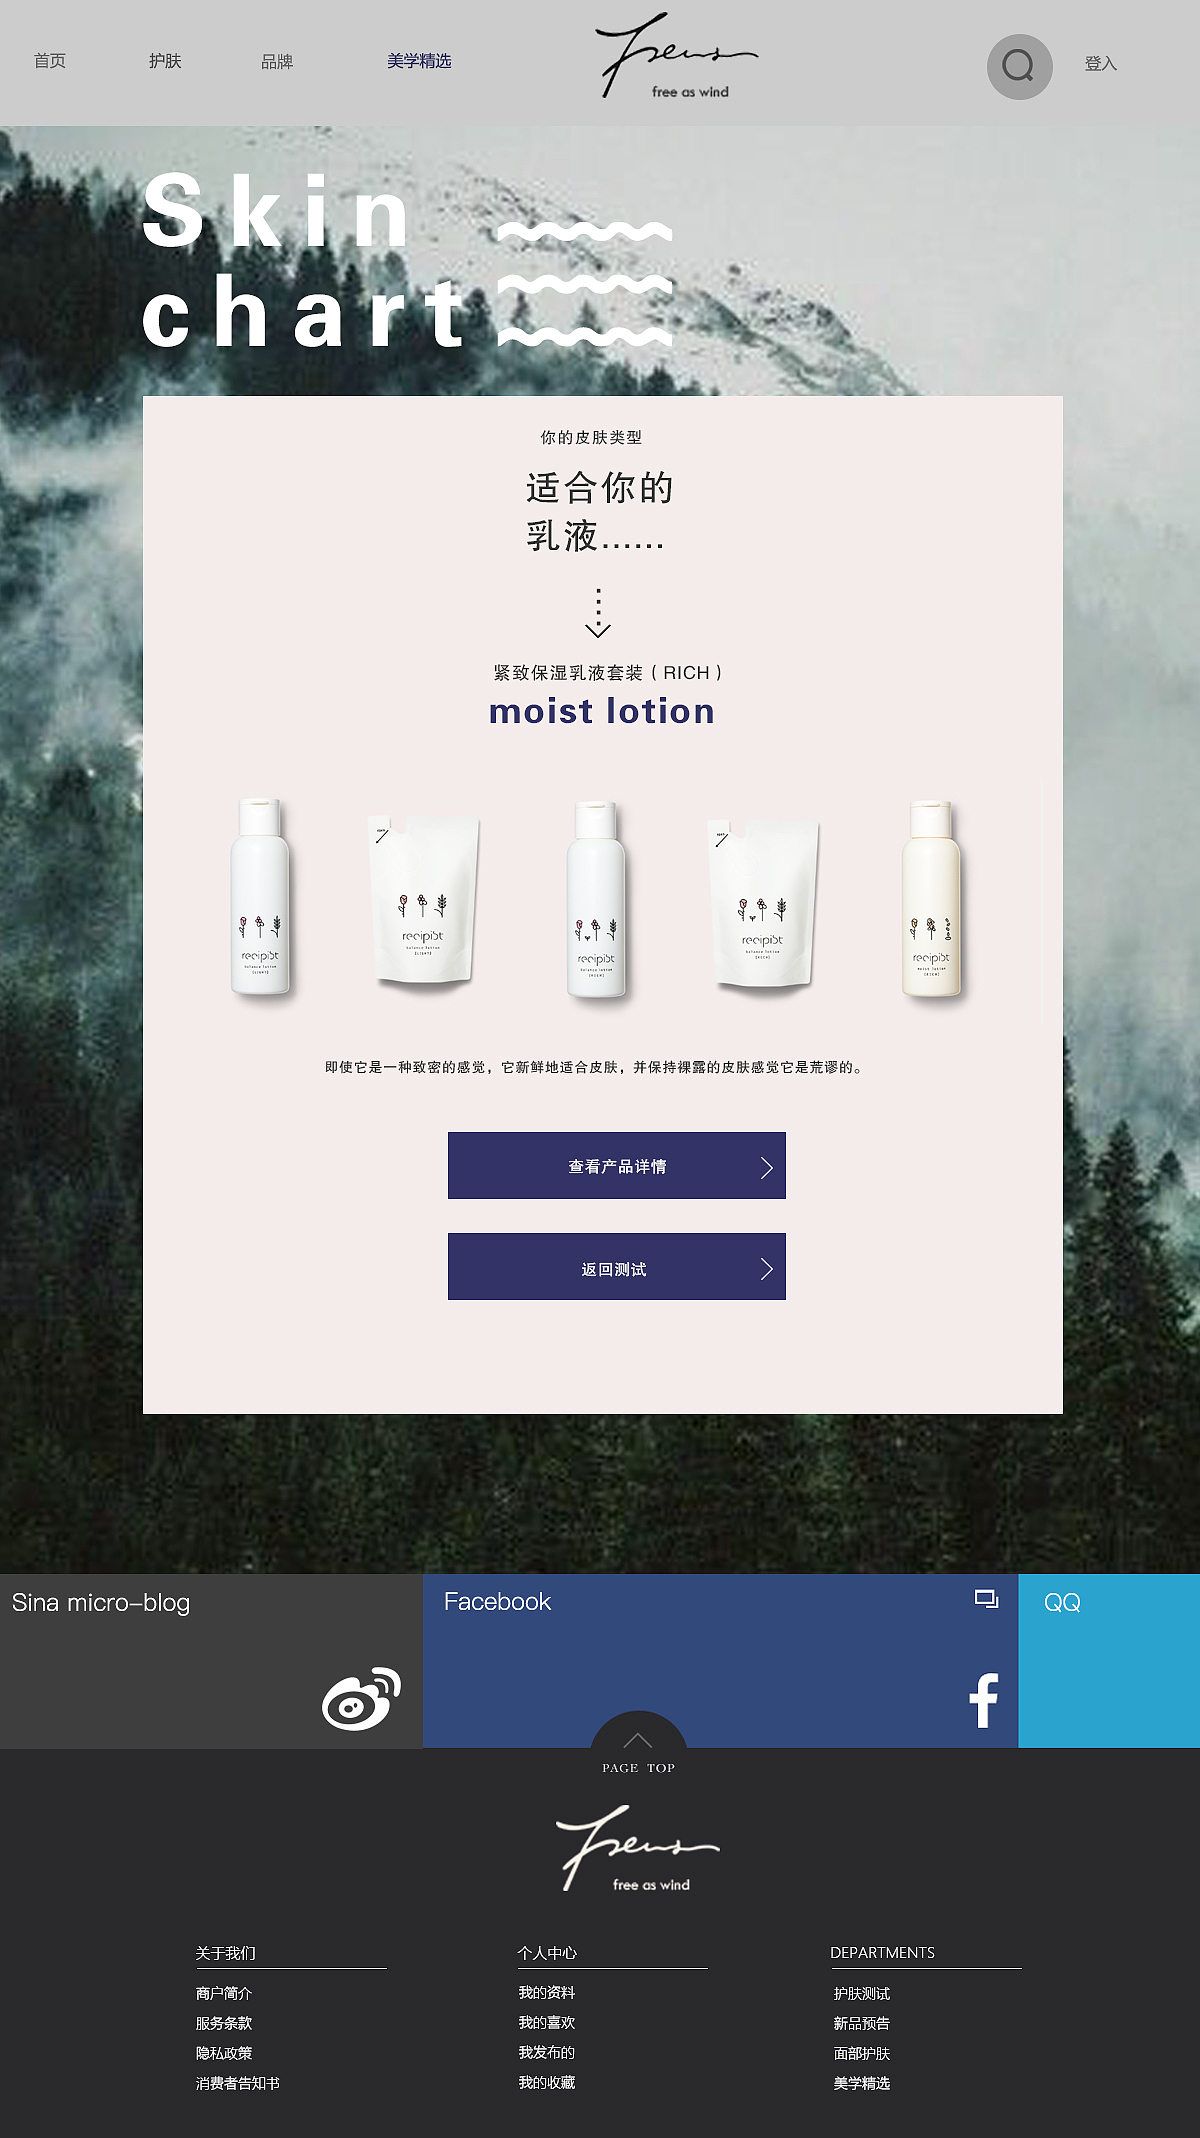The width and height of the screenshot is (1200, 2138).
Task: Select the first white lotion bottle thumbnail
Action: [260, 897]
